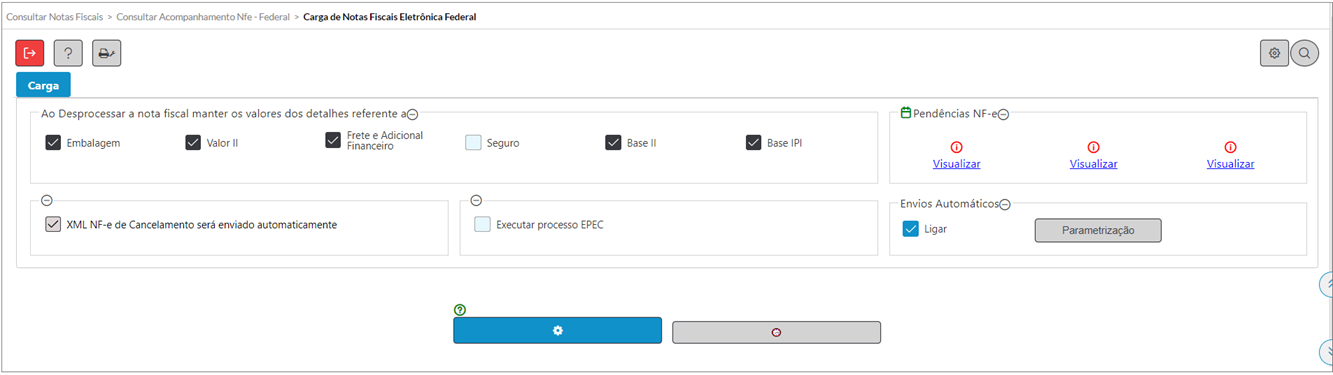Collapse the Envios Automáticos group
The height and width of the screenshot is (375, 1333).
click(1005, 204)
